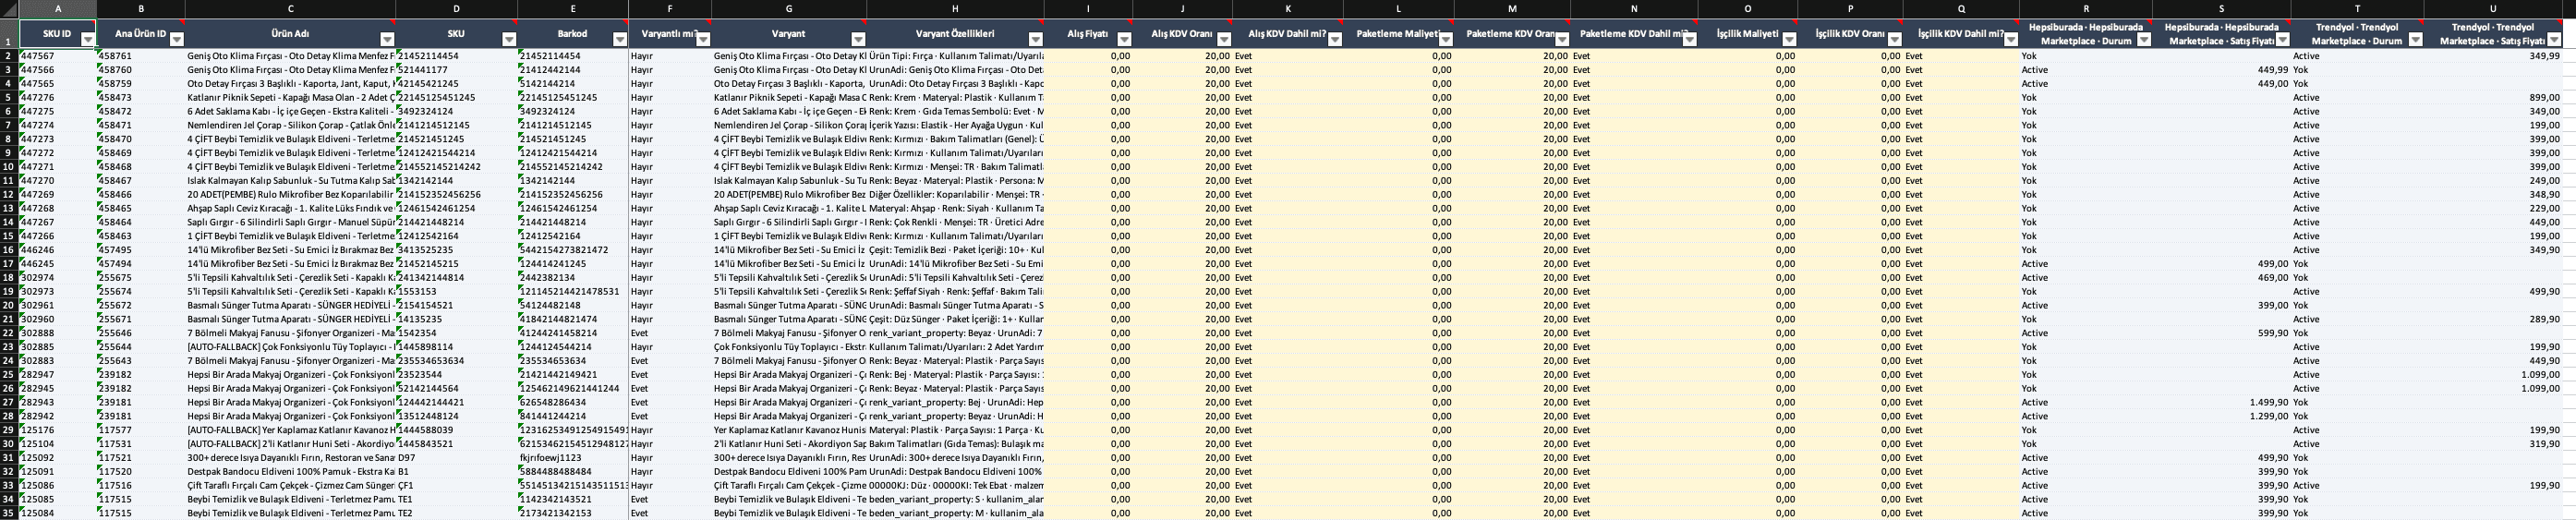Select product name cell starting Ahşap Saplı Ceviz Kıracağı

[290, 209]
